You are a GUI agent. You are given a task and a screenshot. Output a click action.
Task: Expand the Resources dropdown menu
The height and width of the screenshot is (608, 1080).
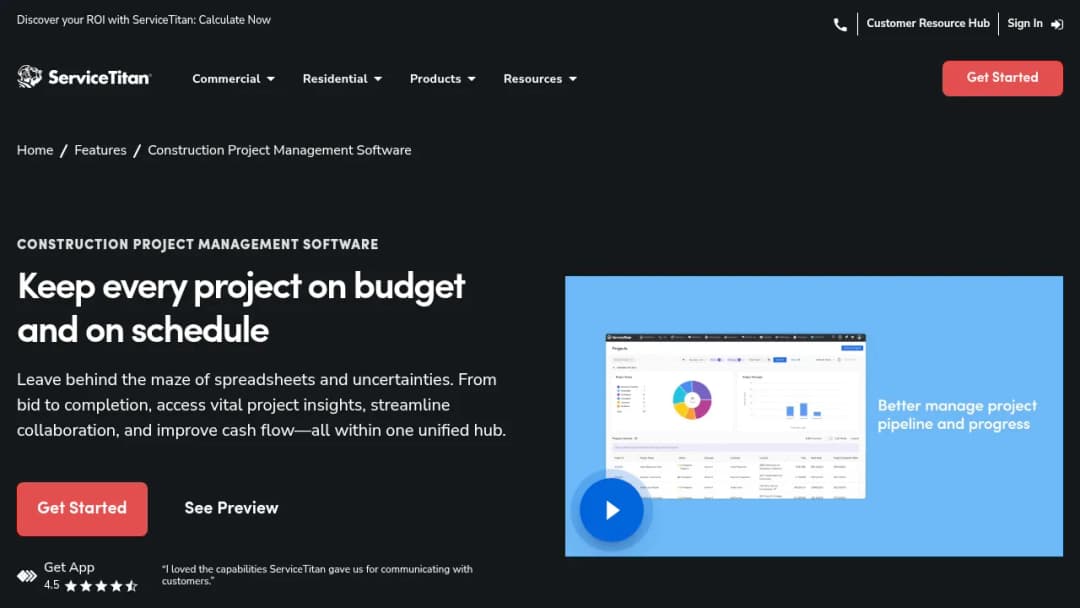tap(540, 78)
